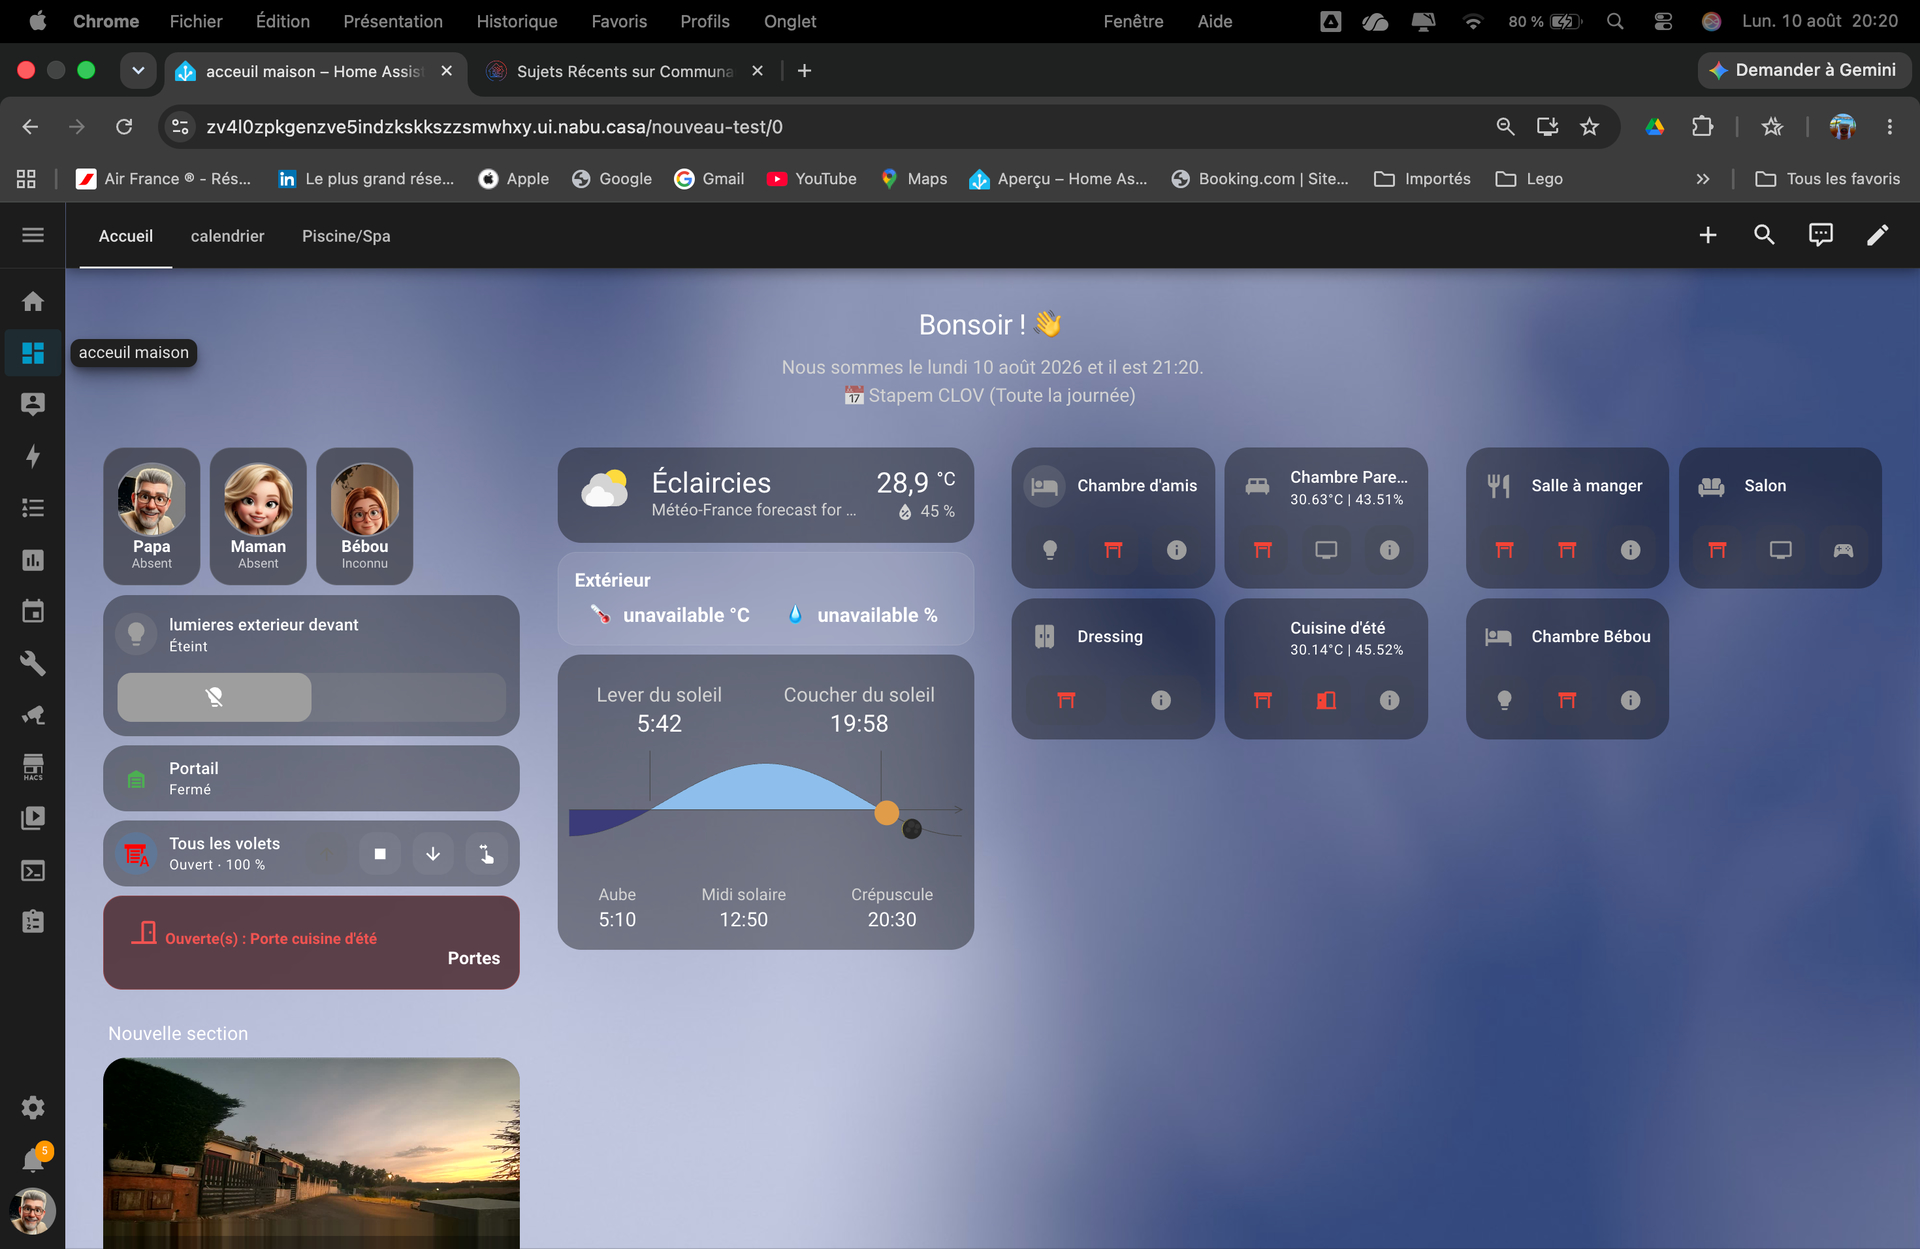1920x1249 pixels.
Task: Expand the Home Assistant sidebar hamburger menu
Action: pos(33,235)
